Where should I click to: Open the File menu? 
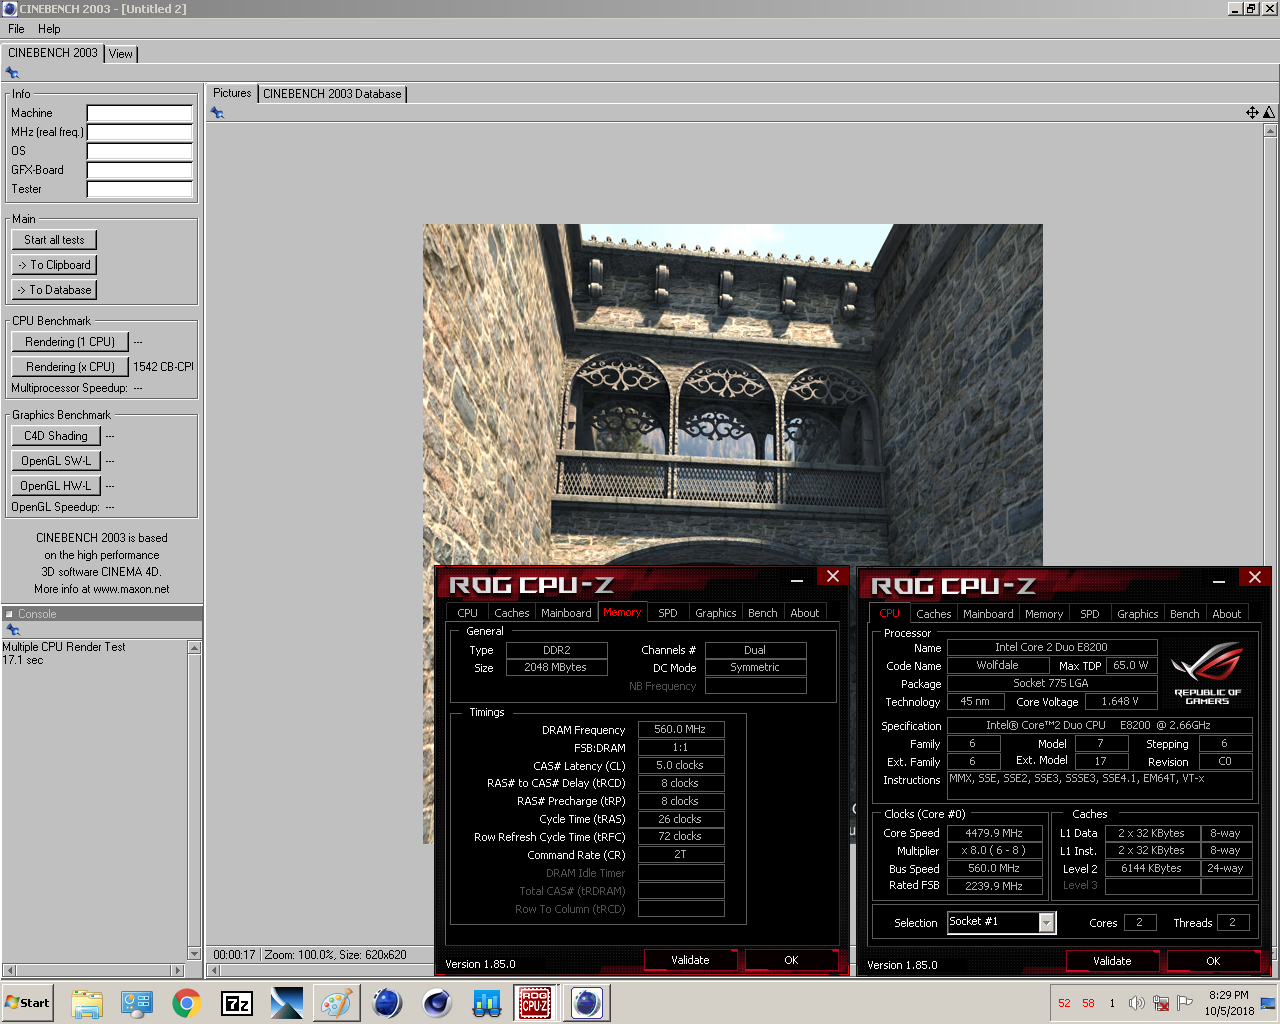(16, 29)
